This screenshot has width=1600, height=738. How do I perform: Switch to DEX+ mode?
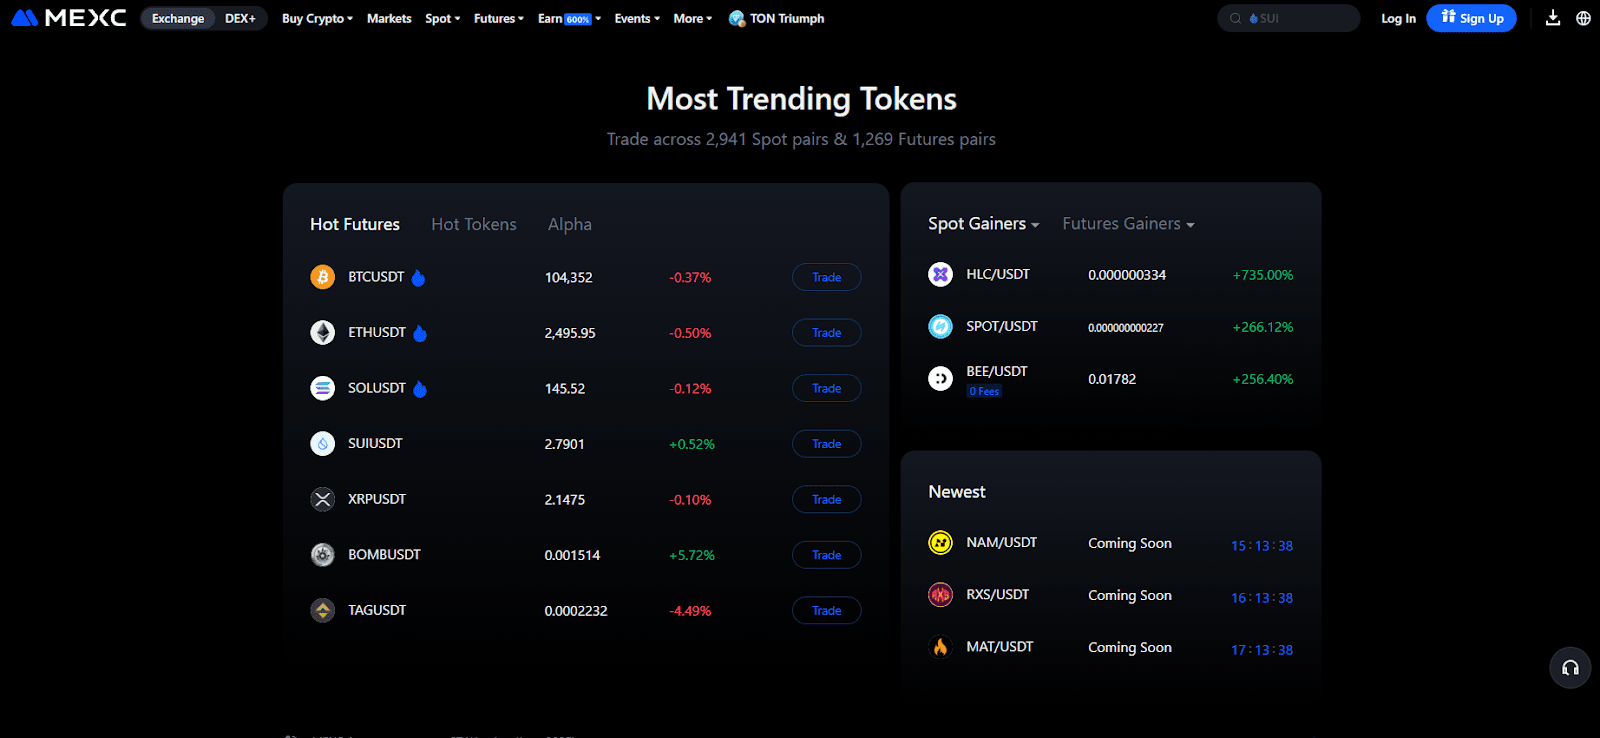[x=240, y=18]
